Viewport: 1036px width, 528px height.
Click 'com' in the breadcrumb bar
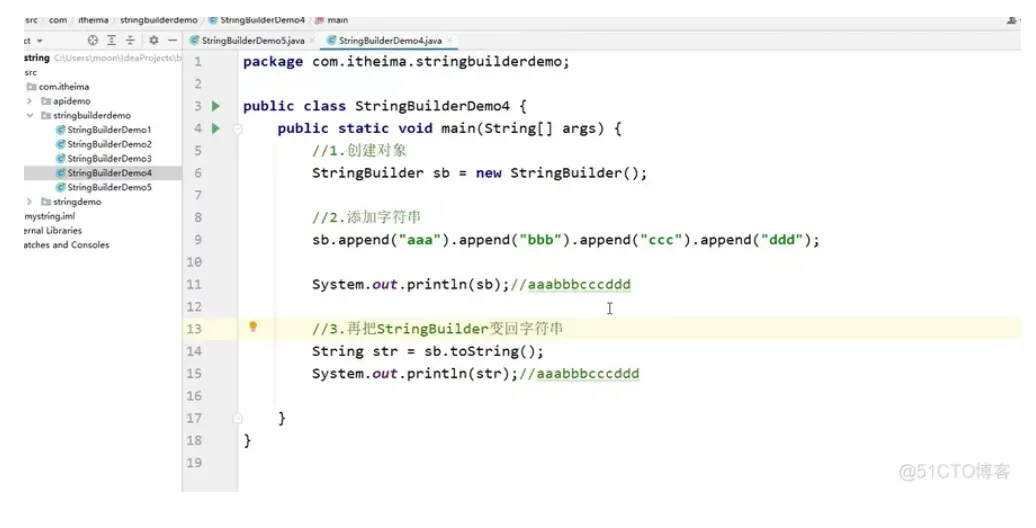[58, 20]
